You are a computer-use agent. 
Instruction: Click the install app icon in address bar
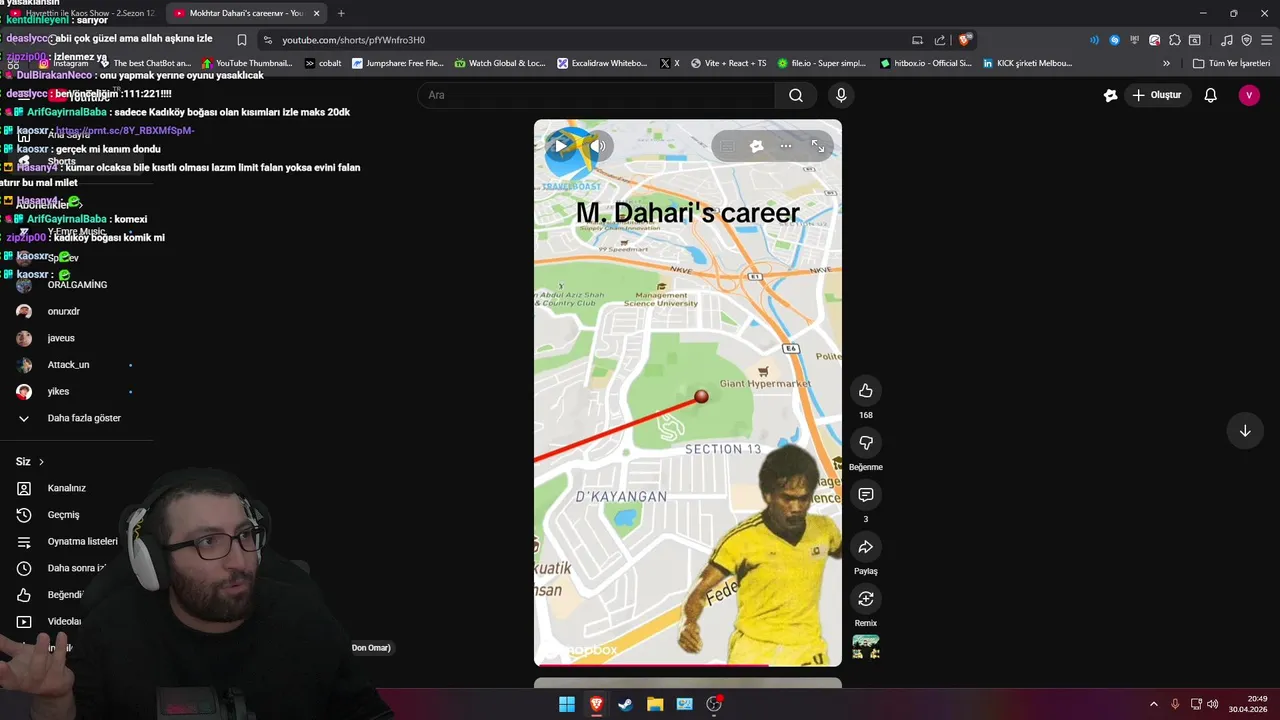(917, 40)
